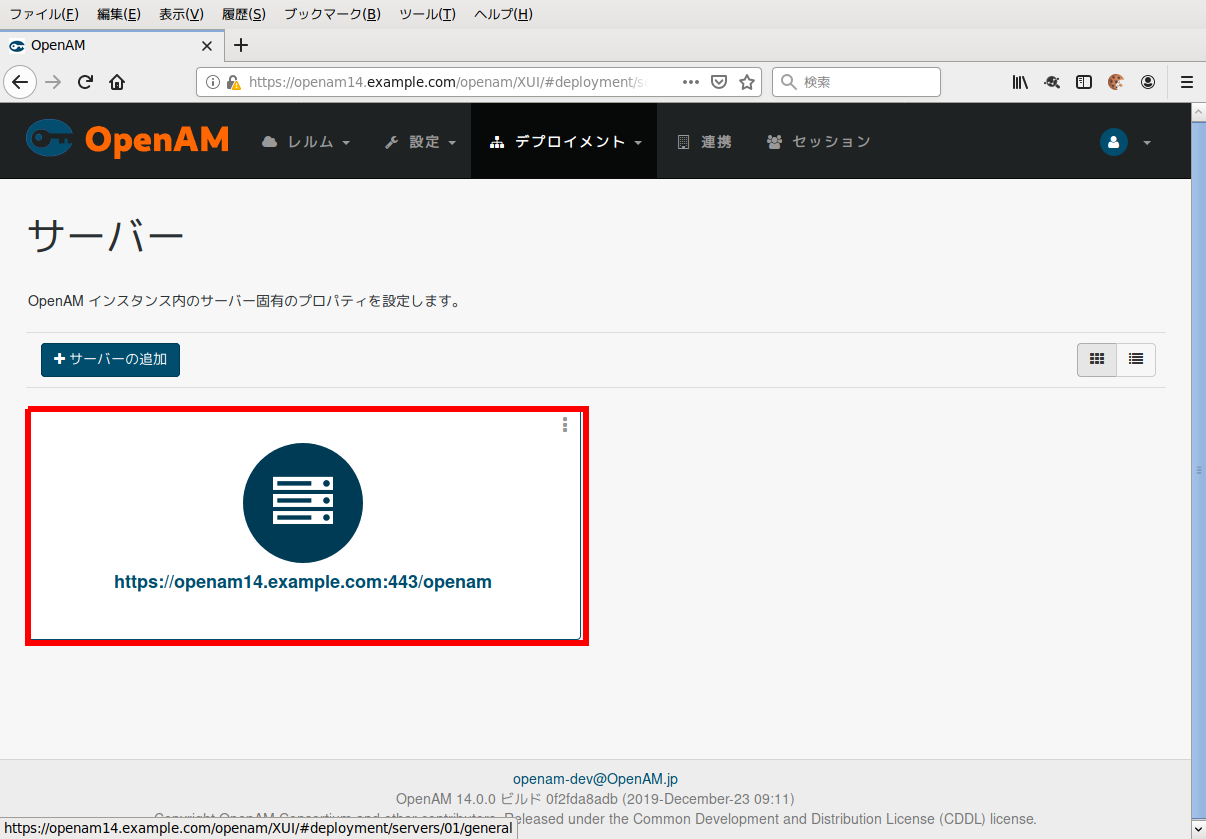Switch to grid view

(1096, 359)
